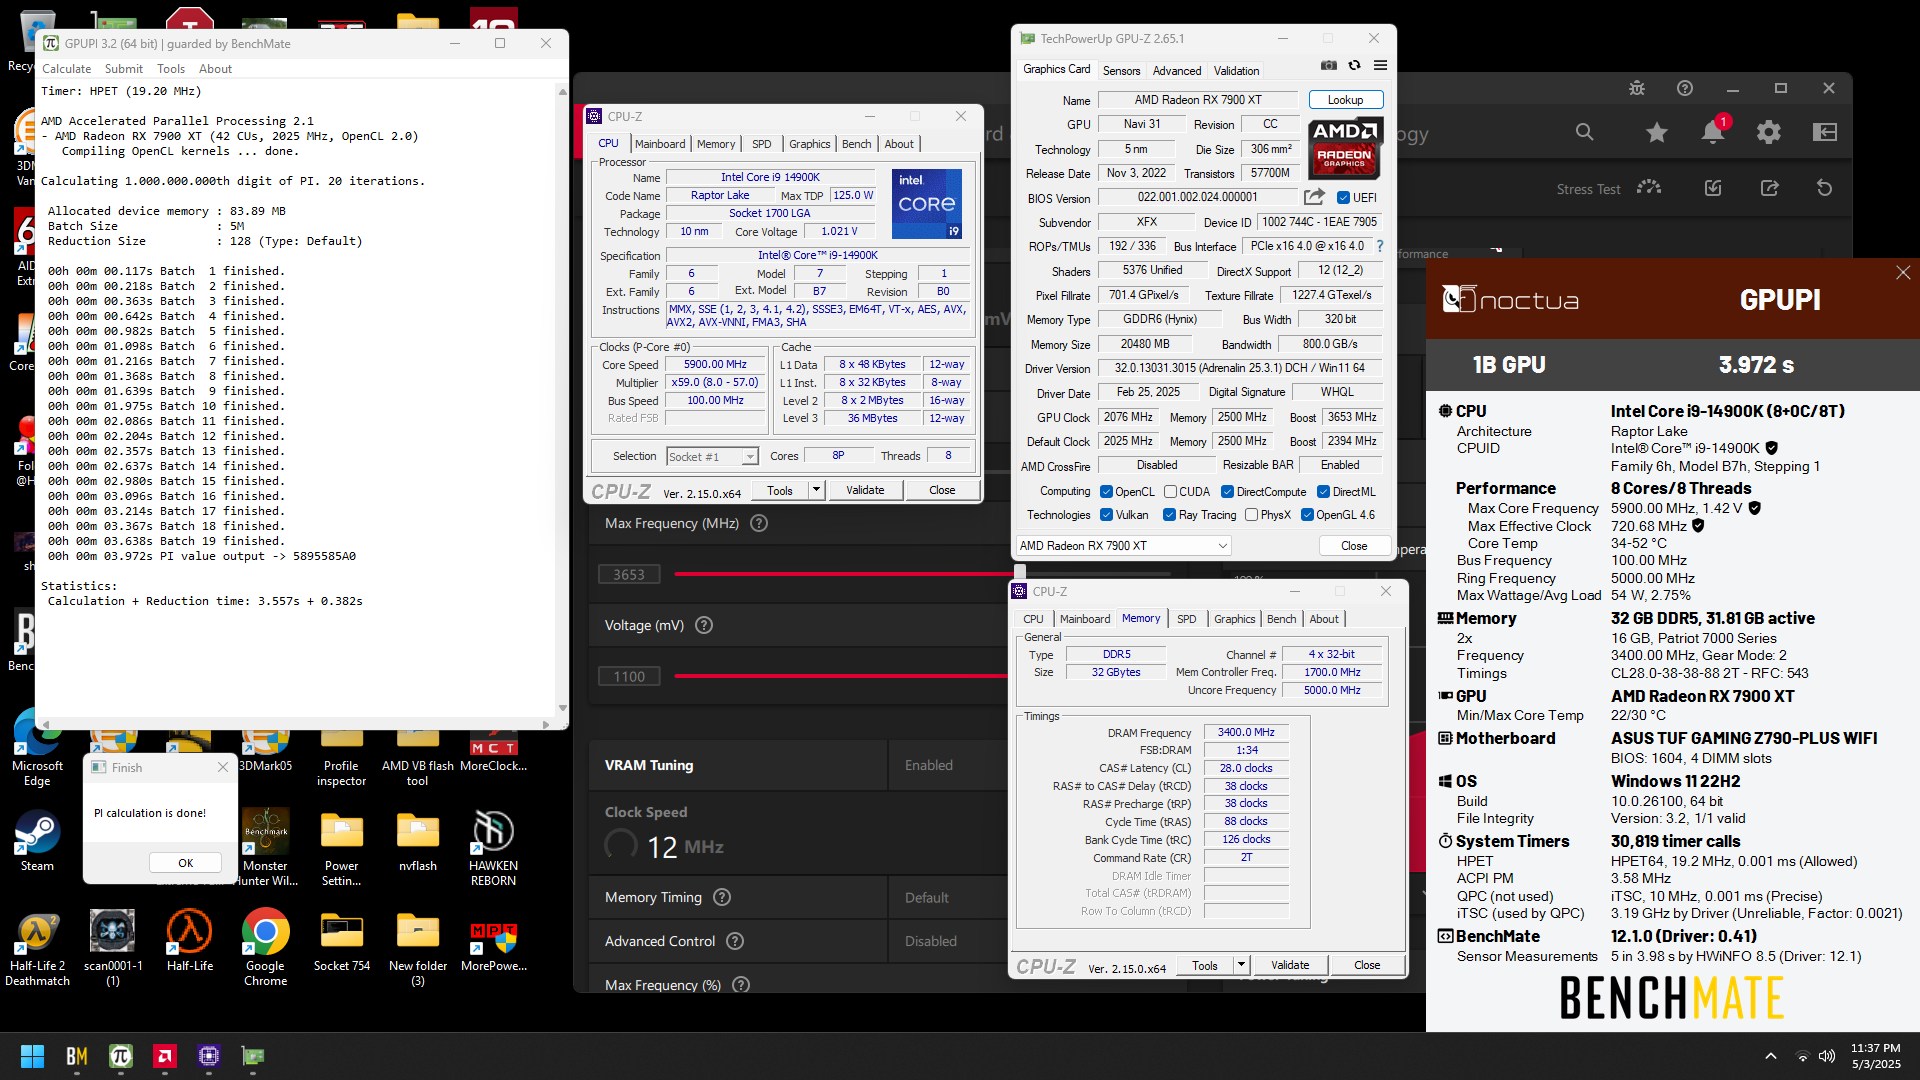The width and height of the screenshot is (1920, 1080).
Task: Click the share tuning profile icon
Action: (x=1769, y=188)
